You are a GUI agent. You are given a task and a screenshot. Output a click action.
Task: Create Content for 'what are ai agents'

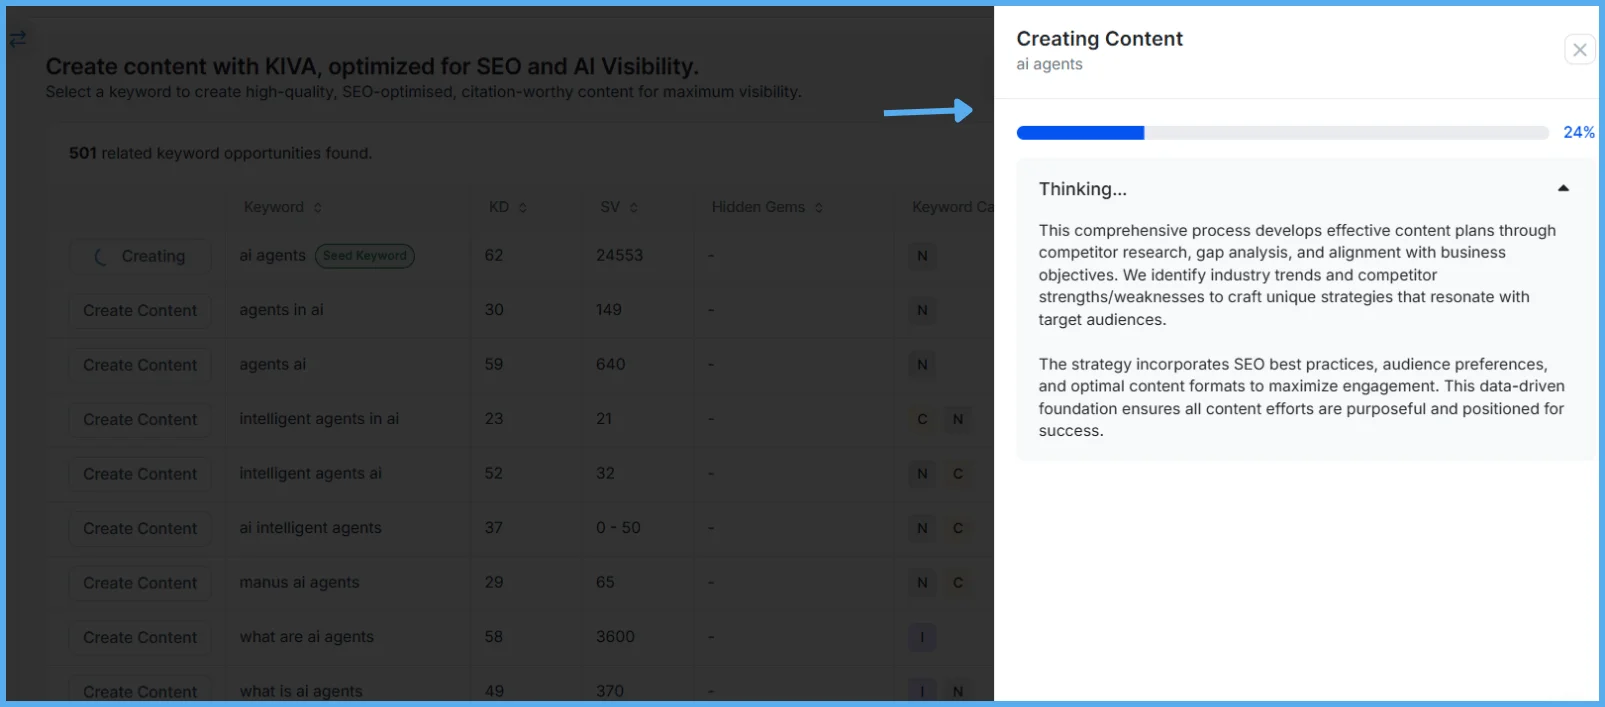point(140,638)
